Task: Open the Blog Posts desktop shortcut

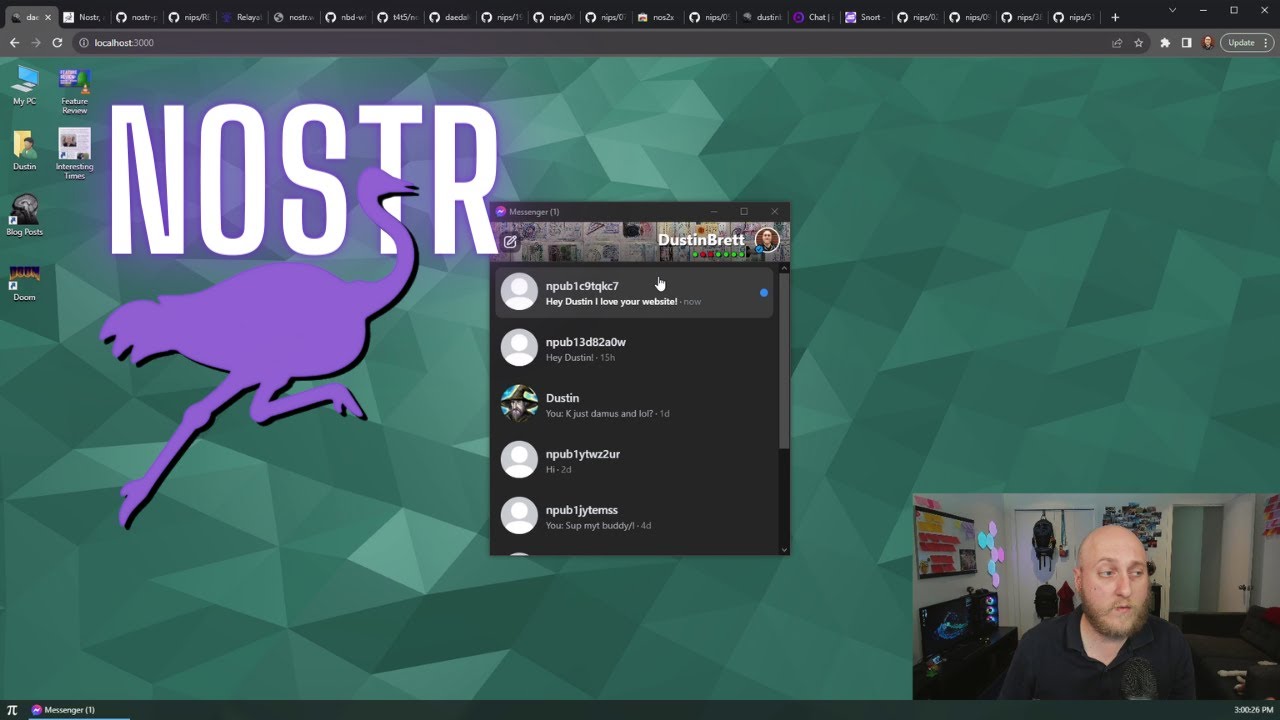Action: coord(25,216)
